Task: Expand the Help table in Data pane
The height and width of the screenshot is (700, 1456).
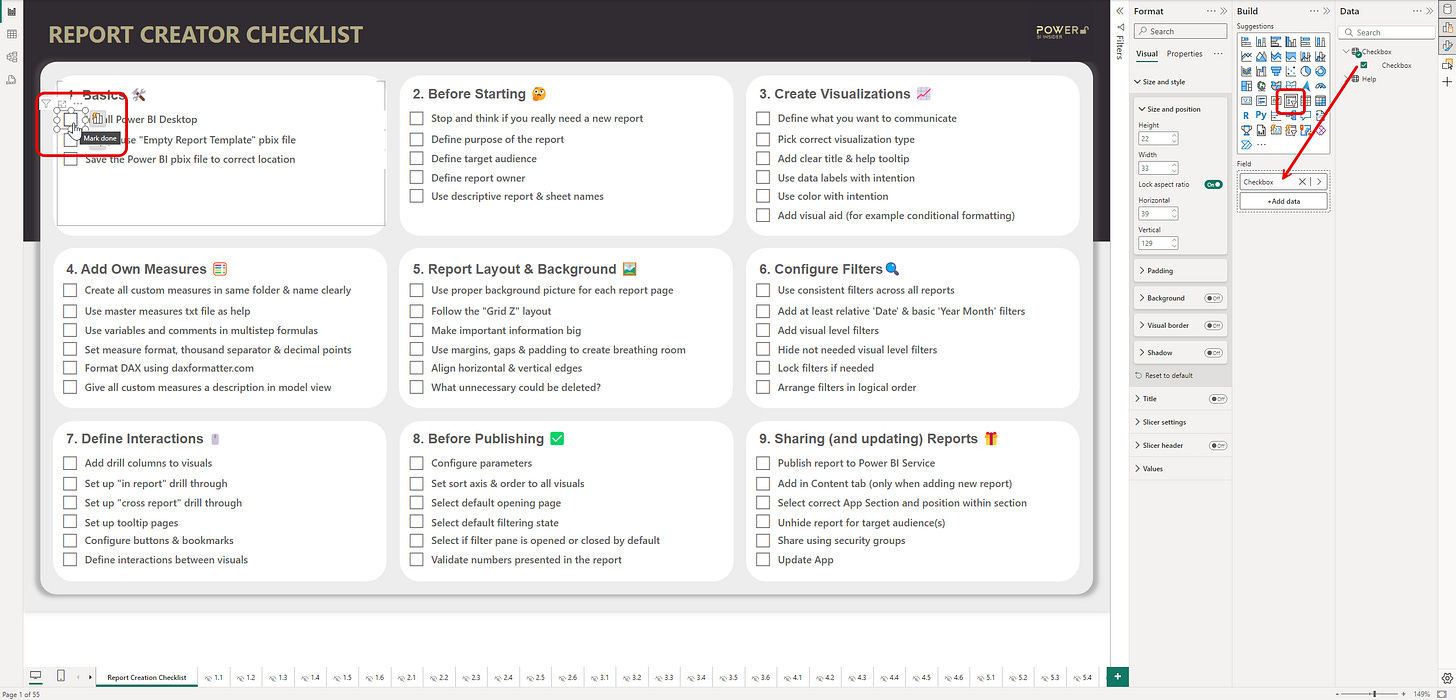Action: [x=1346, y=79]
